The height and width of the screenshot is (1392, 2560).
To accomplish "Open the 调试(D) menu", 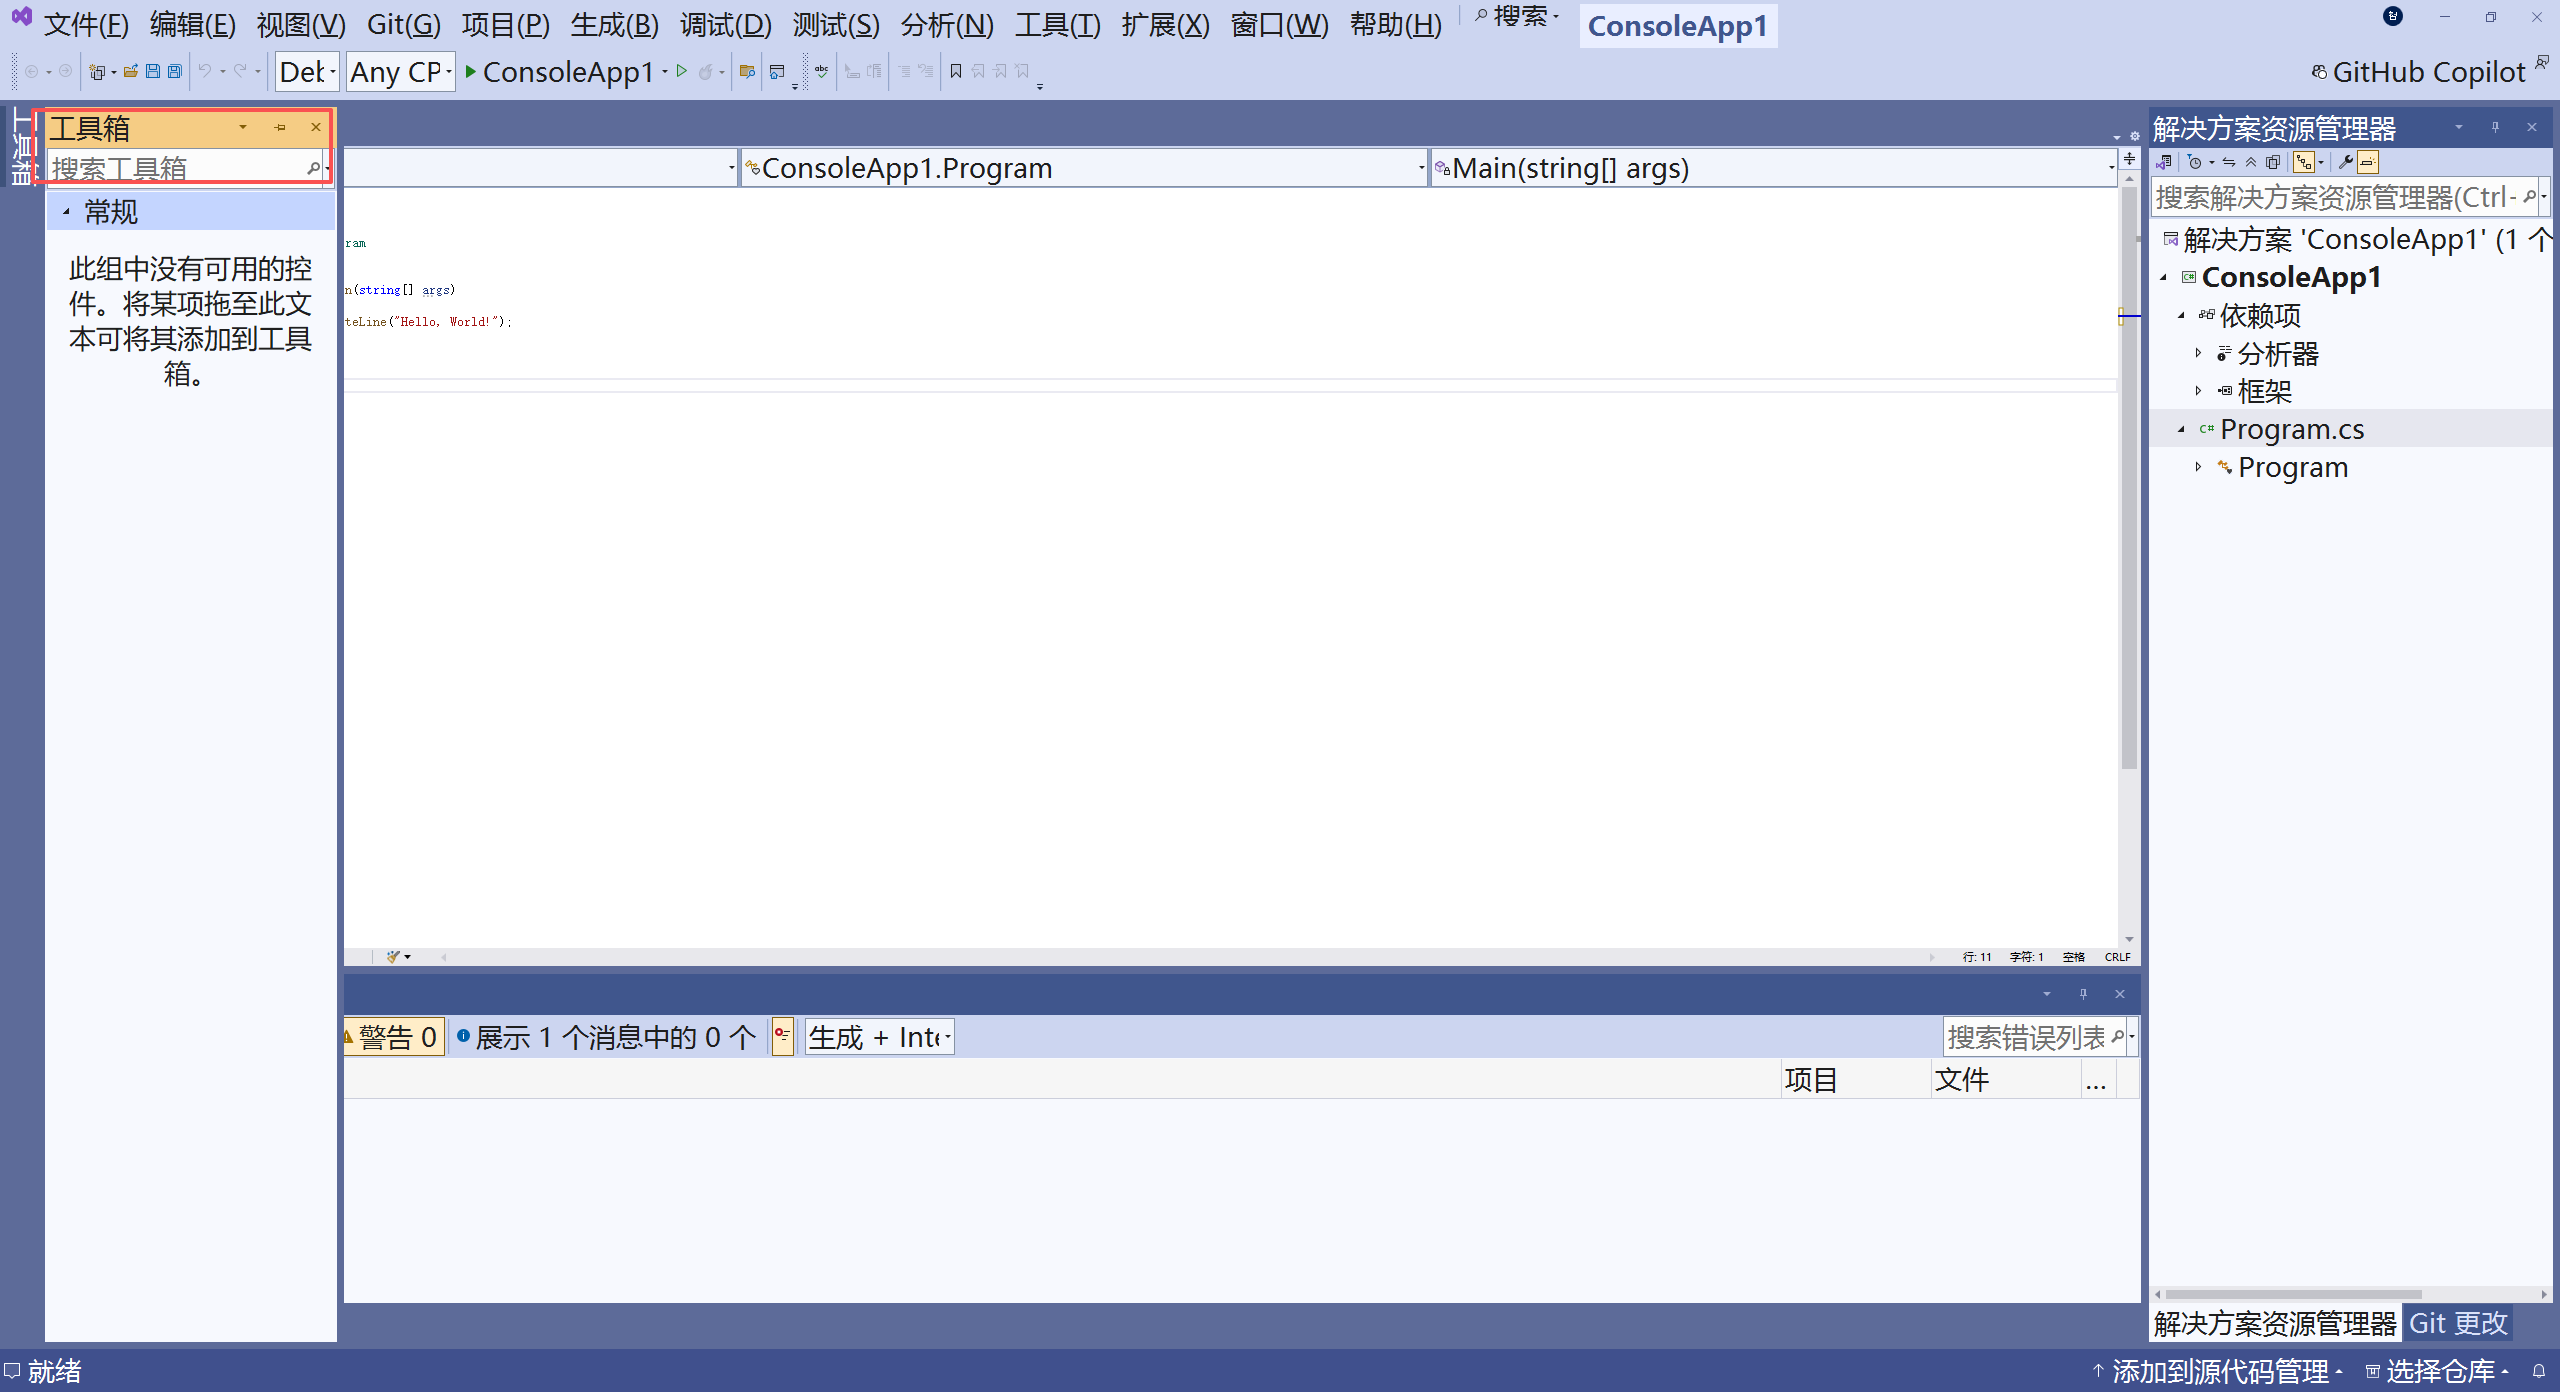I will pos(726,25).
